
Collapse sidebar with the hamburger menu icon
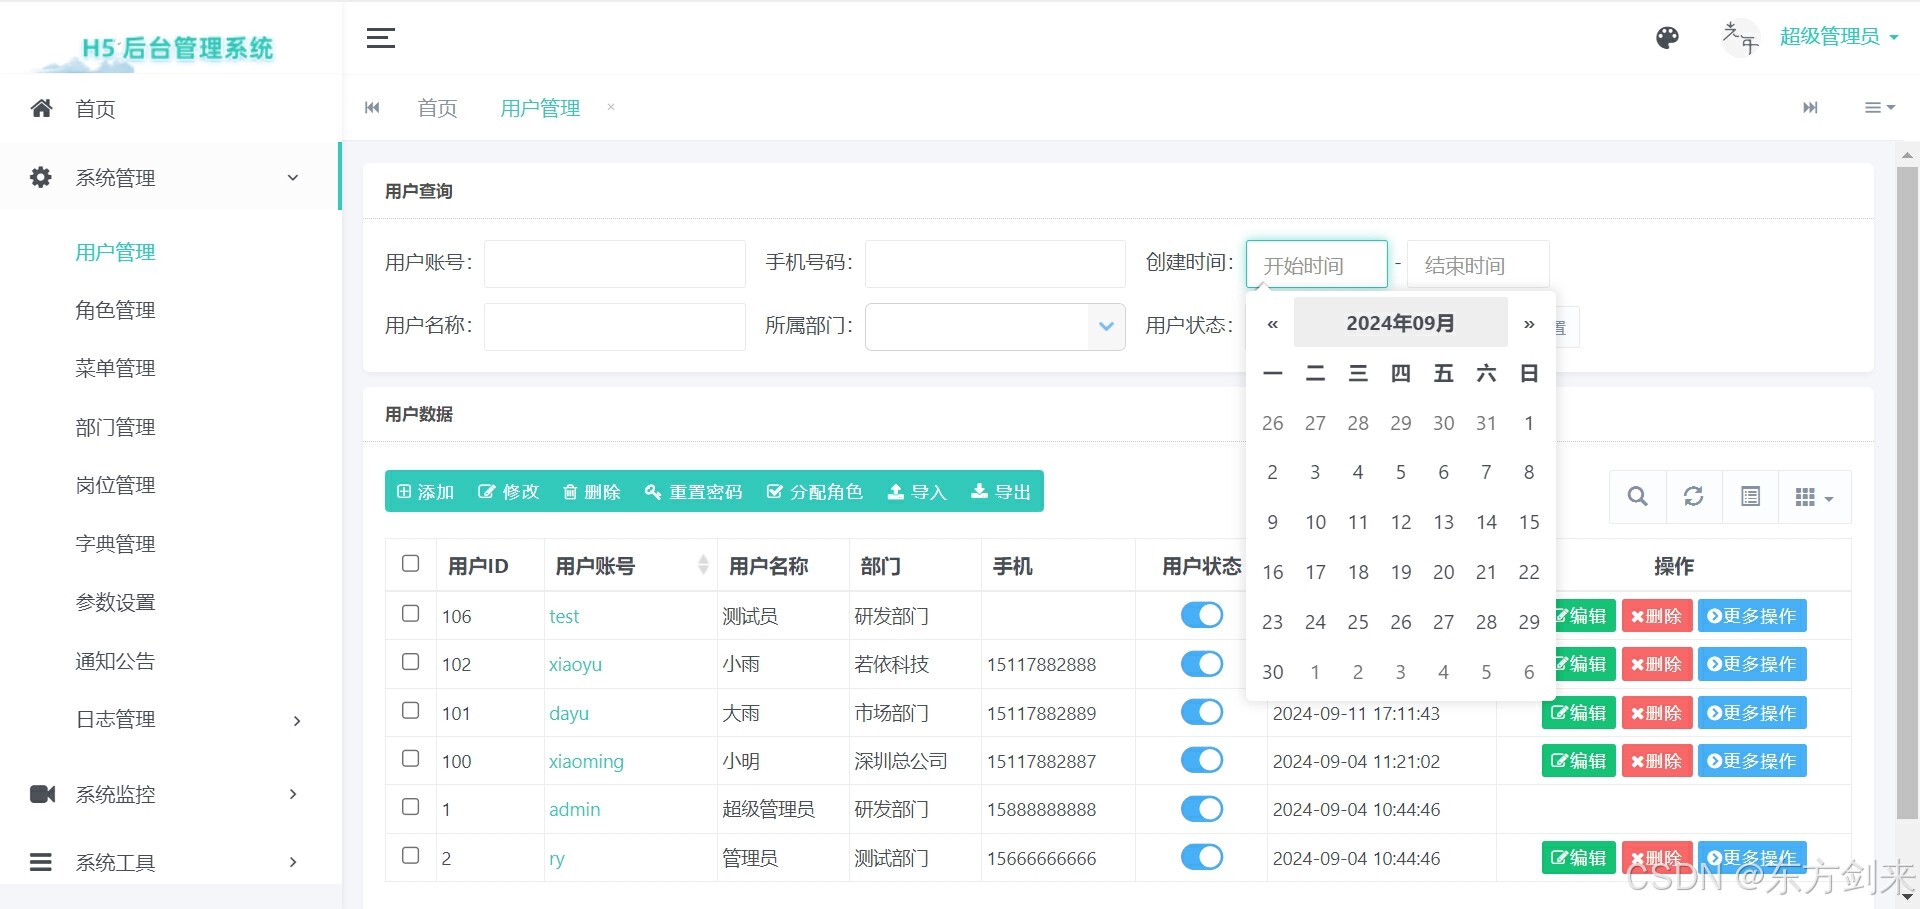click(x=381, y=38)
